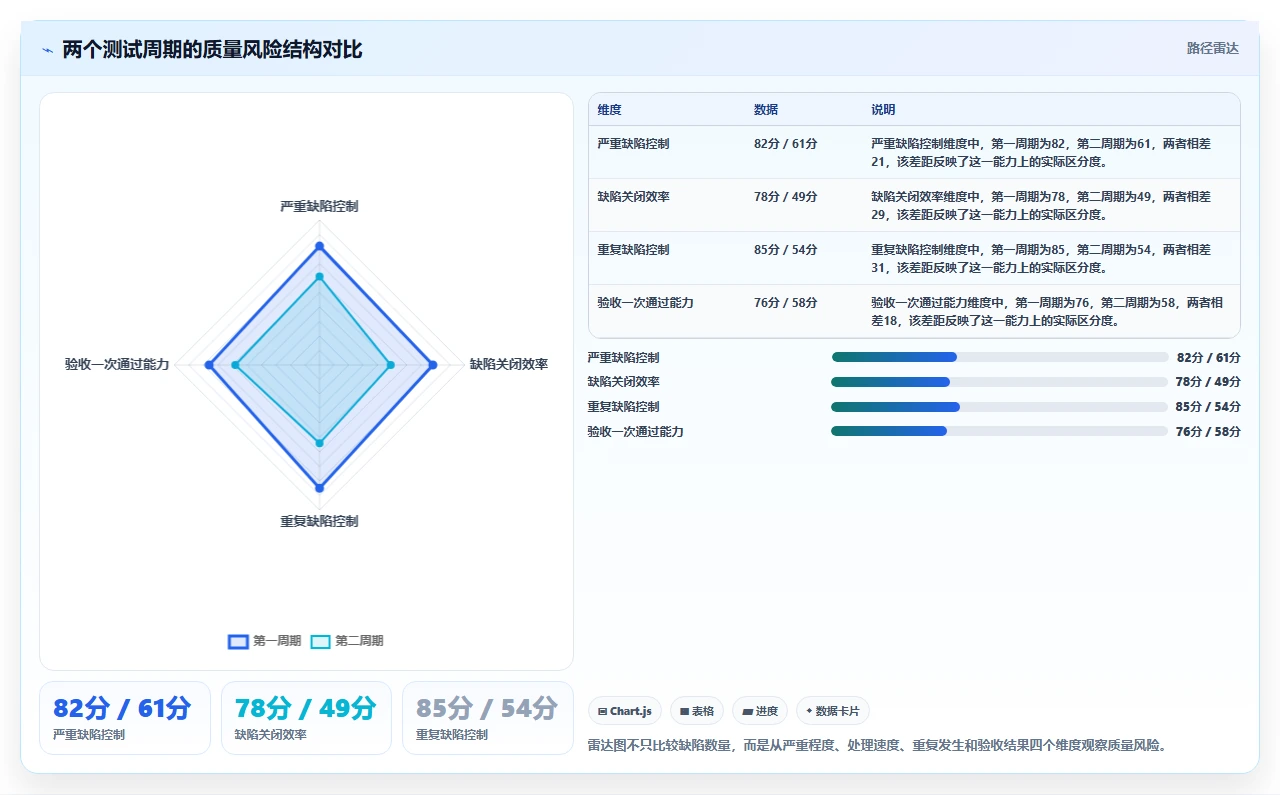Click the 路径雷达 label in header
This screenshot has width=1280, height=795.
click(x=1212, y=48)
